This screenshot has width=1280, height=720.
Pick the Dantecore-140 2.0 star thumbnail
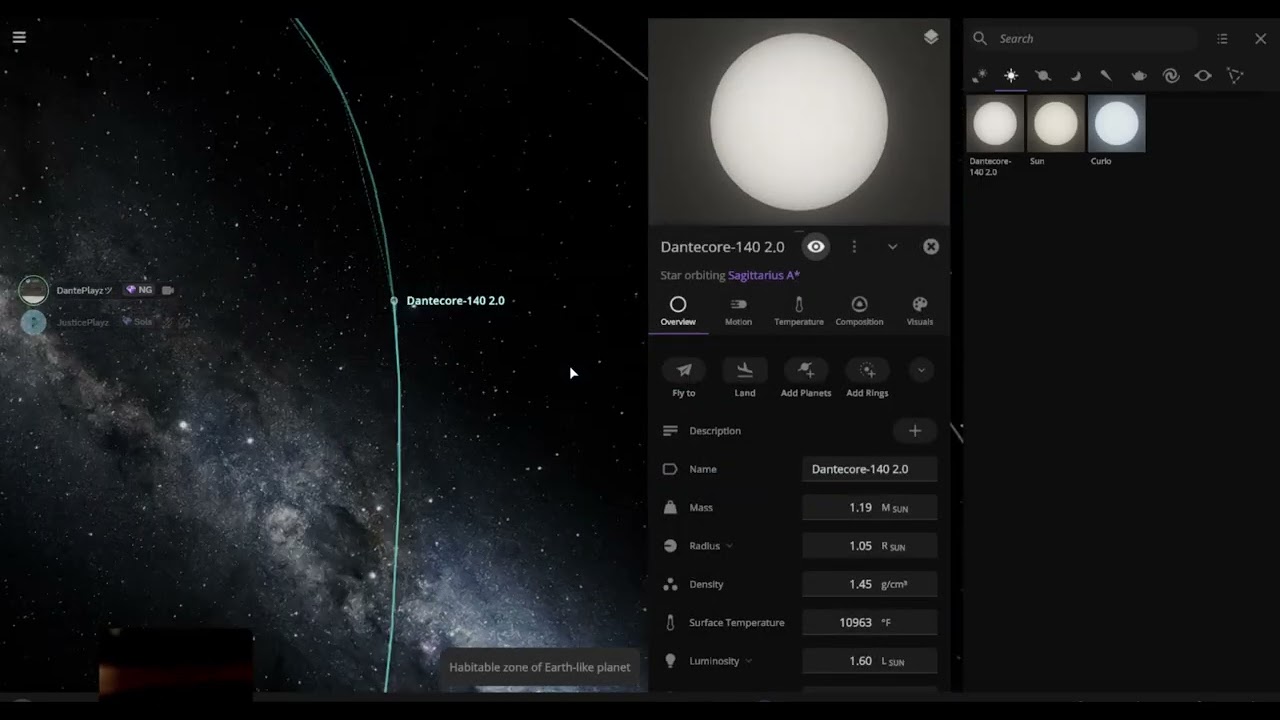[x=995, y=124]
